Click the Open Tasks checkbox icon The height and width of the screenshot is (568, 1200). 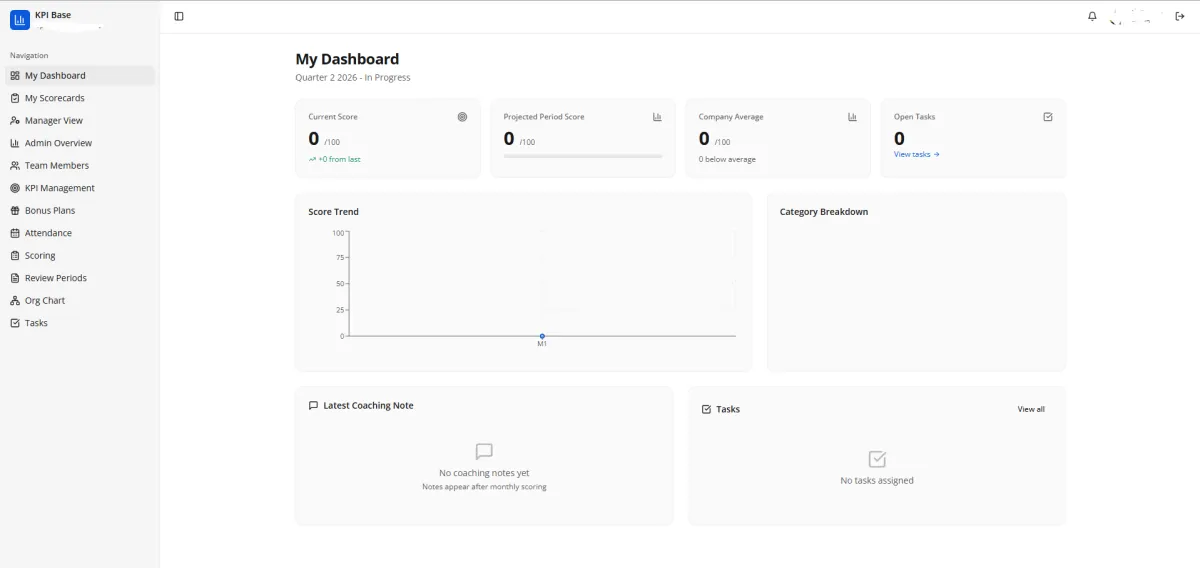pos(1048,117)
